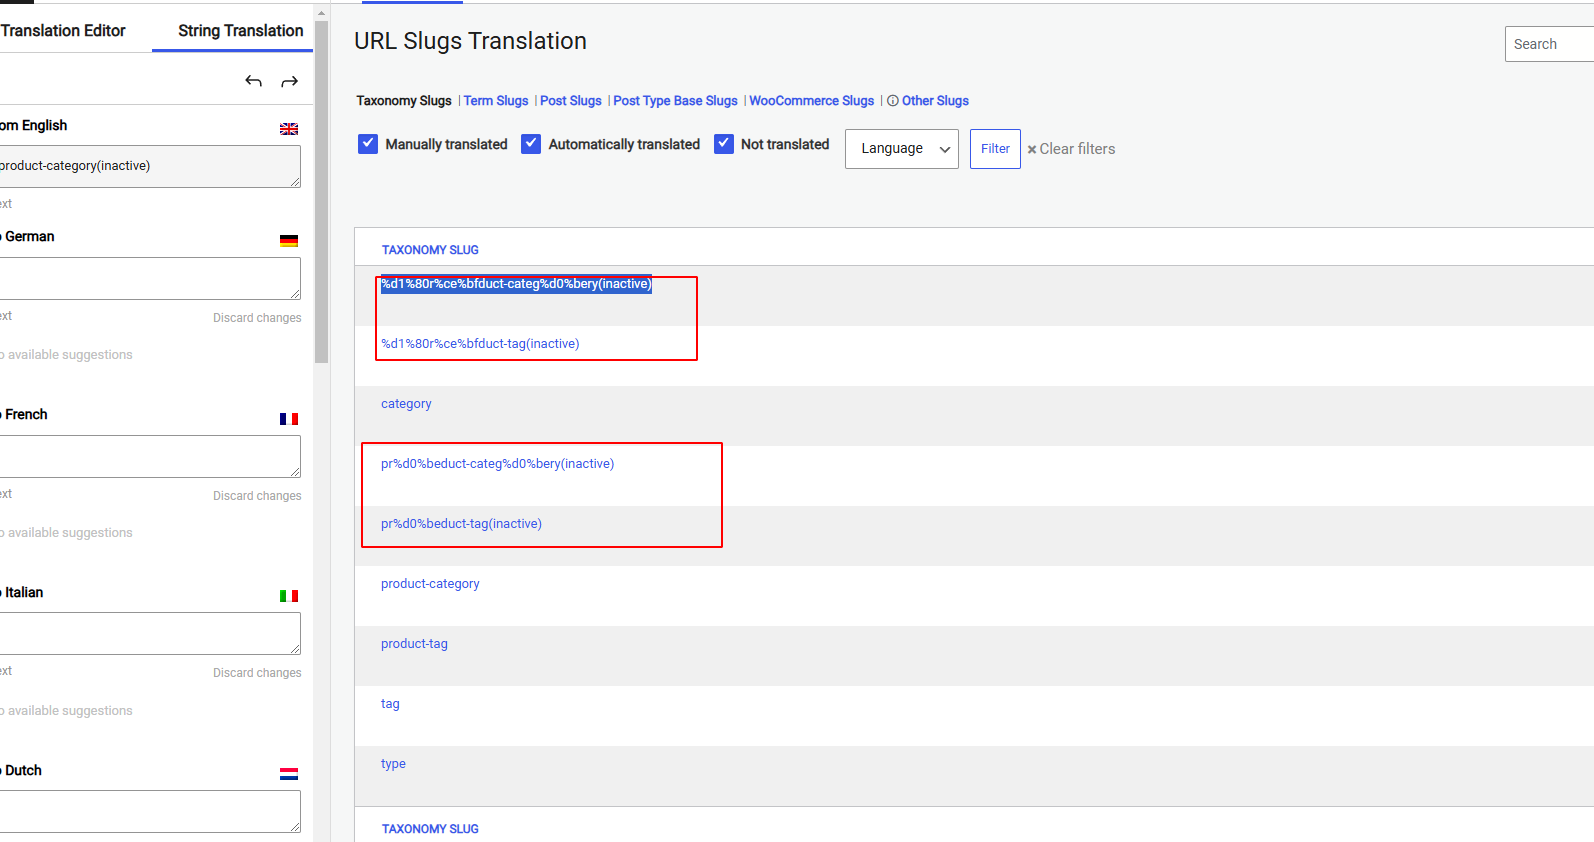The image size is (1594, 842).
Task: Click the Dutch language label
Action: pos(23,771)
